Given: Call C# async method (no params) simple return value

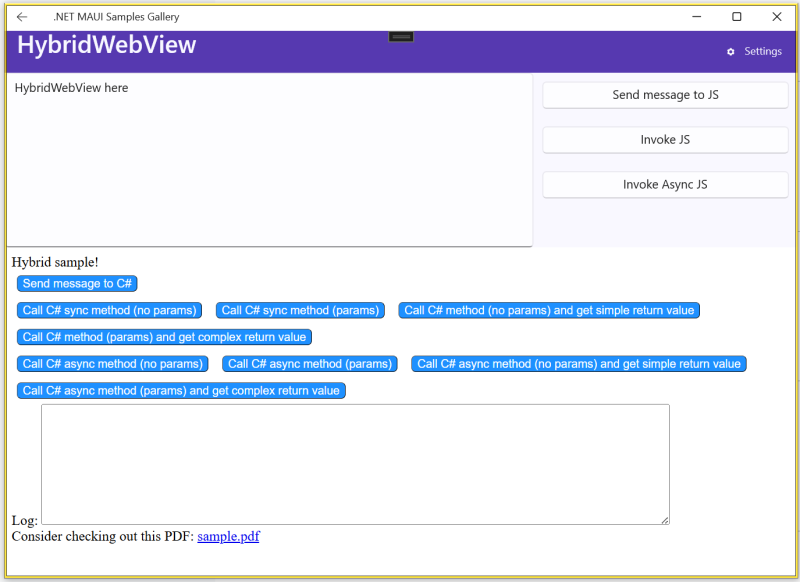Looking at the screenshot, I should click(579, 364).
